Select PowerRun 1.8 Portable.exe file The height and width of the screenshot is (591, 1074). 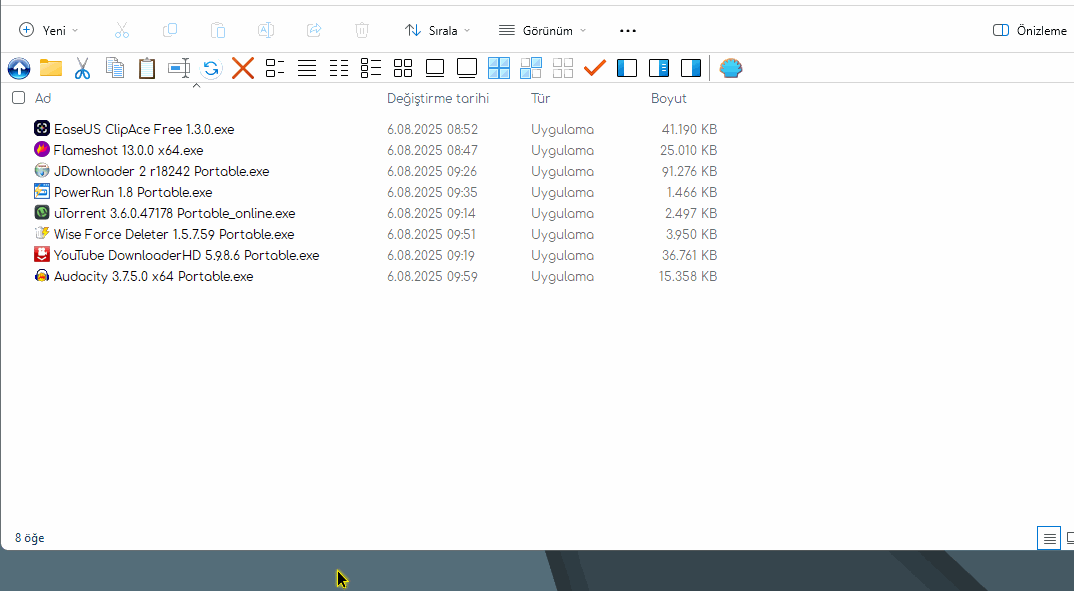[x=133, y=192]
